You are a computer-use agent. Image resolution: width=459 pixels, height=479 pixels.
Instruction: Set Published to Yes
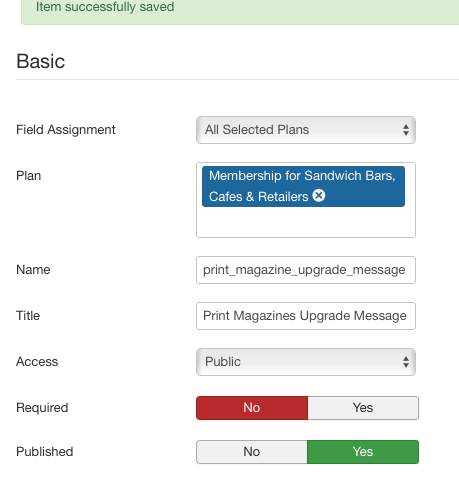[363, 452]
